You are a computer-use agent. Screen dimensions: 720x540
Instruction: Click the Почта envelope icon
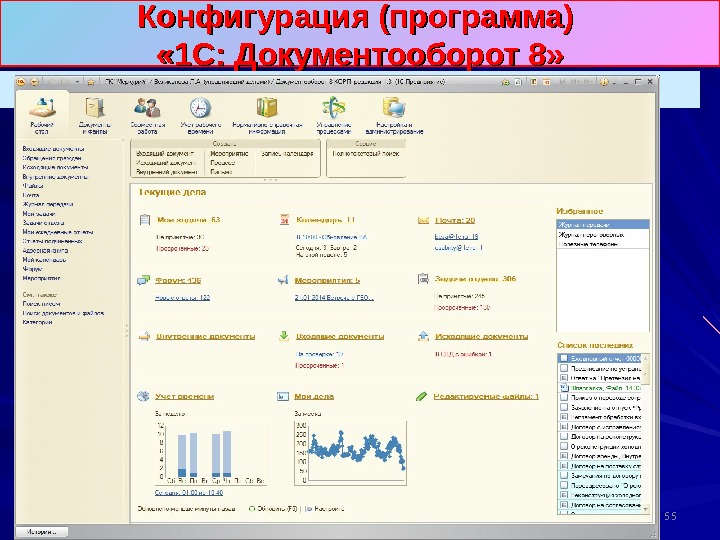(423, 220)
